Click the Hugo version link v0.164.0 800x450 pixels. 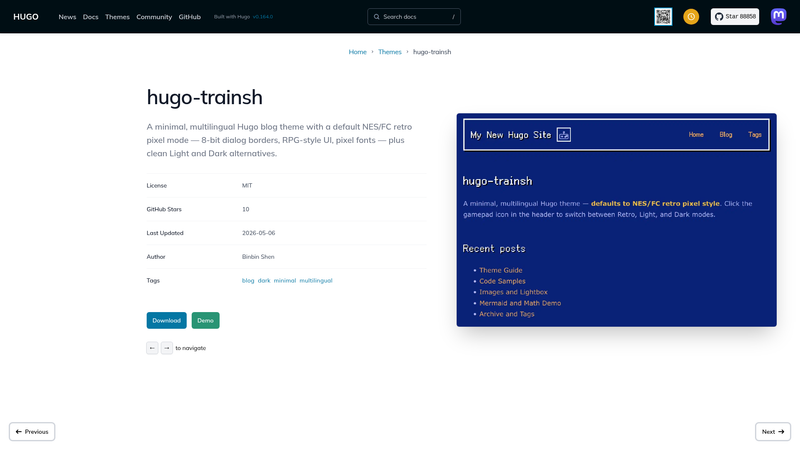point(263,17)
